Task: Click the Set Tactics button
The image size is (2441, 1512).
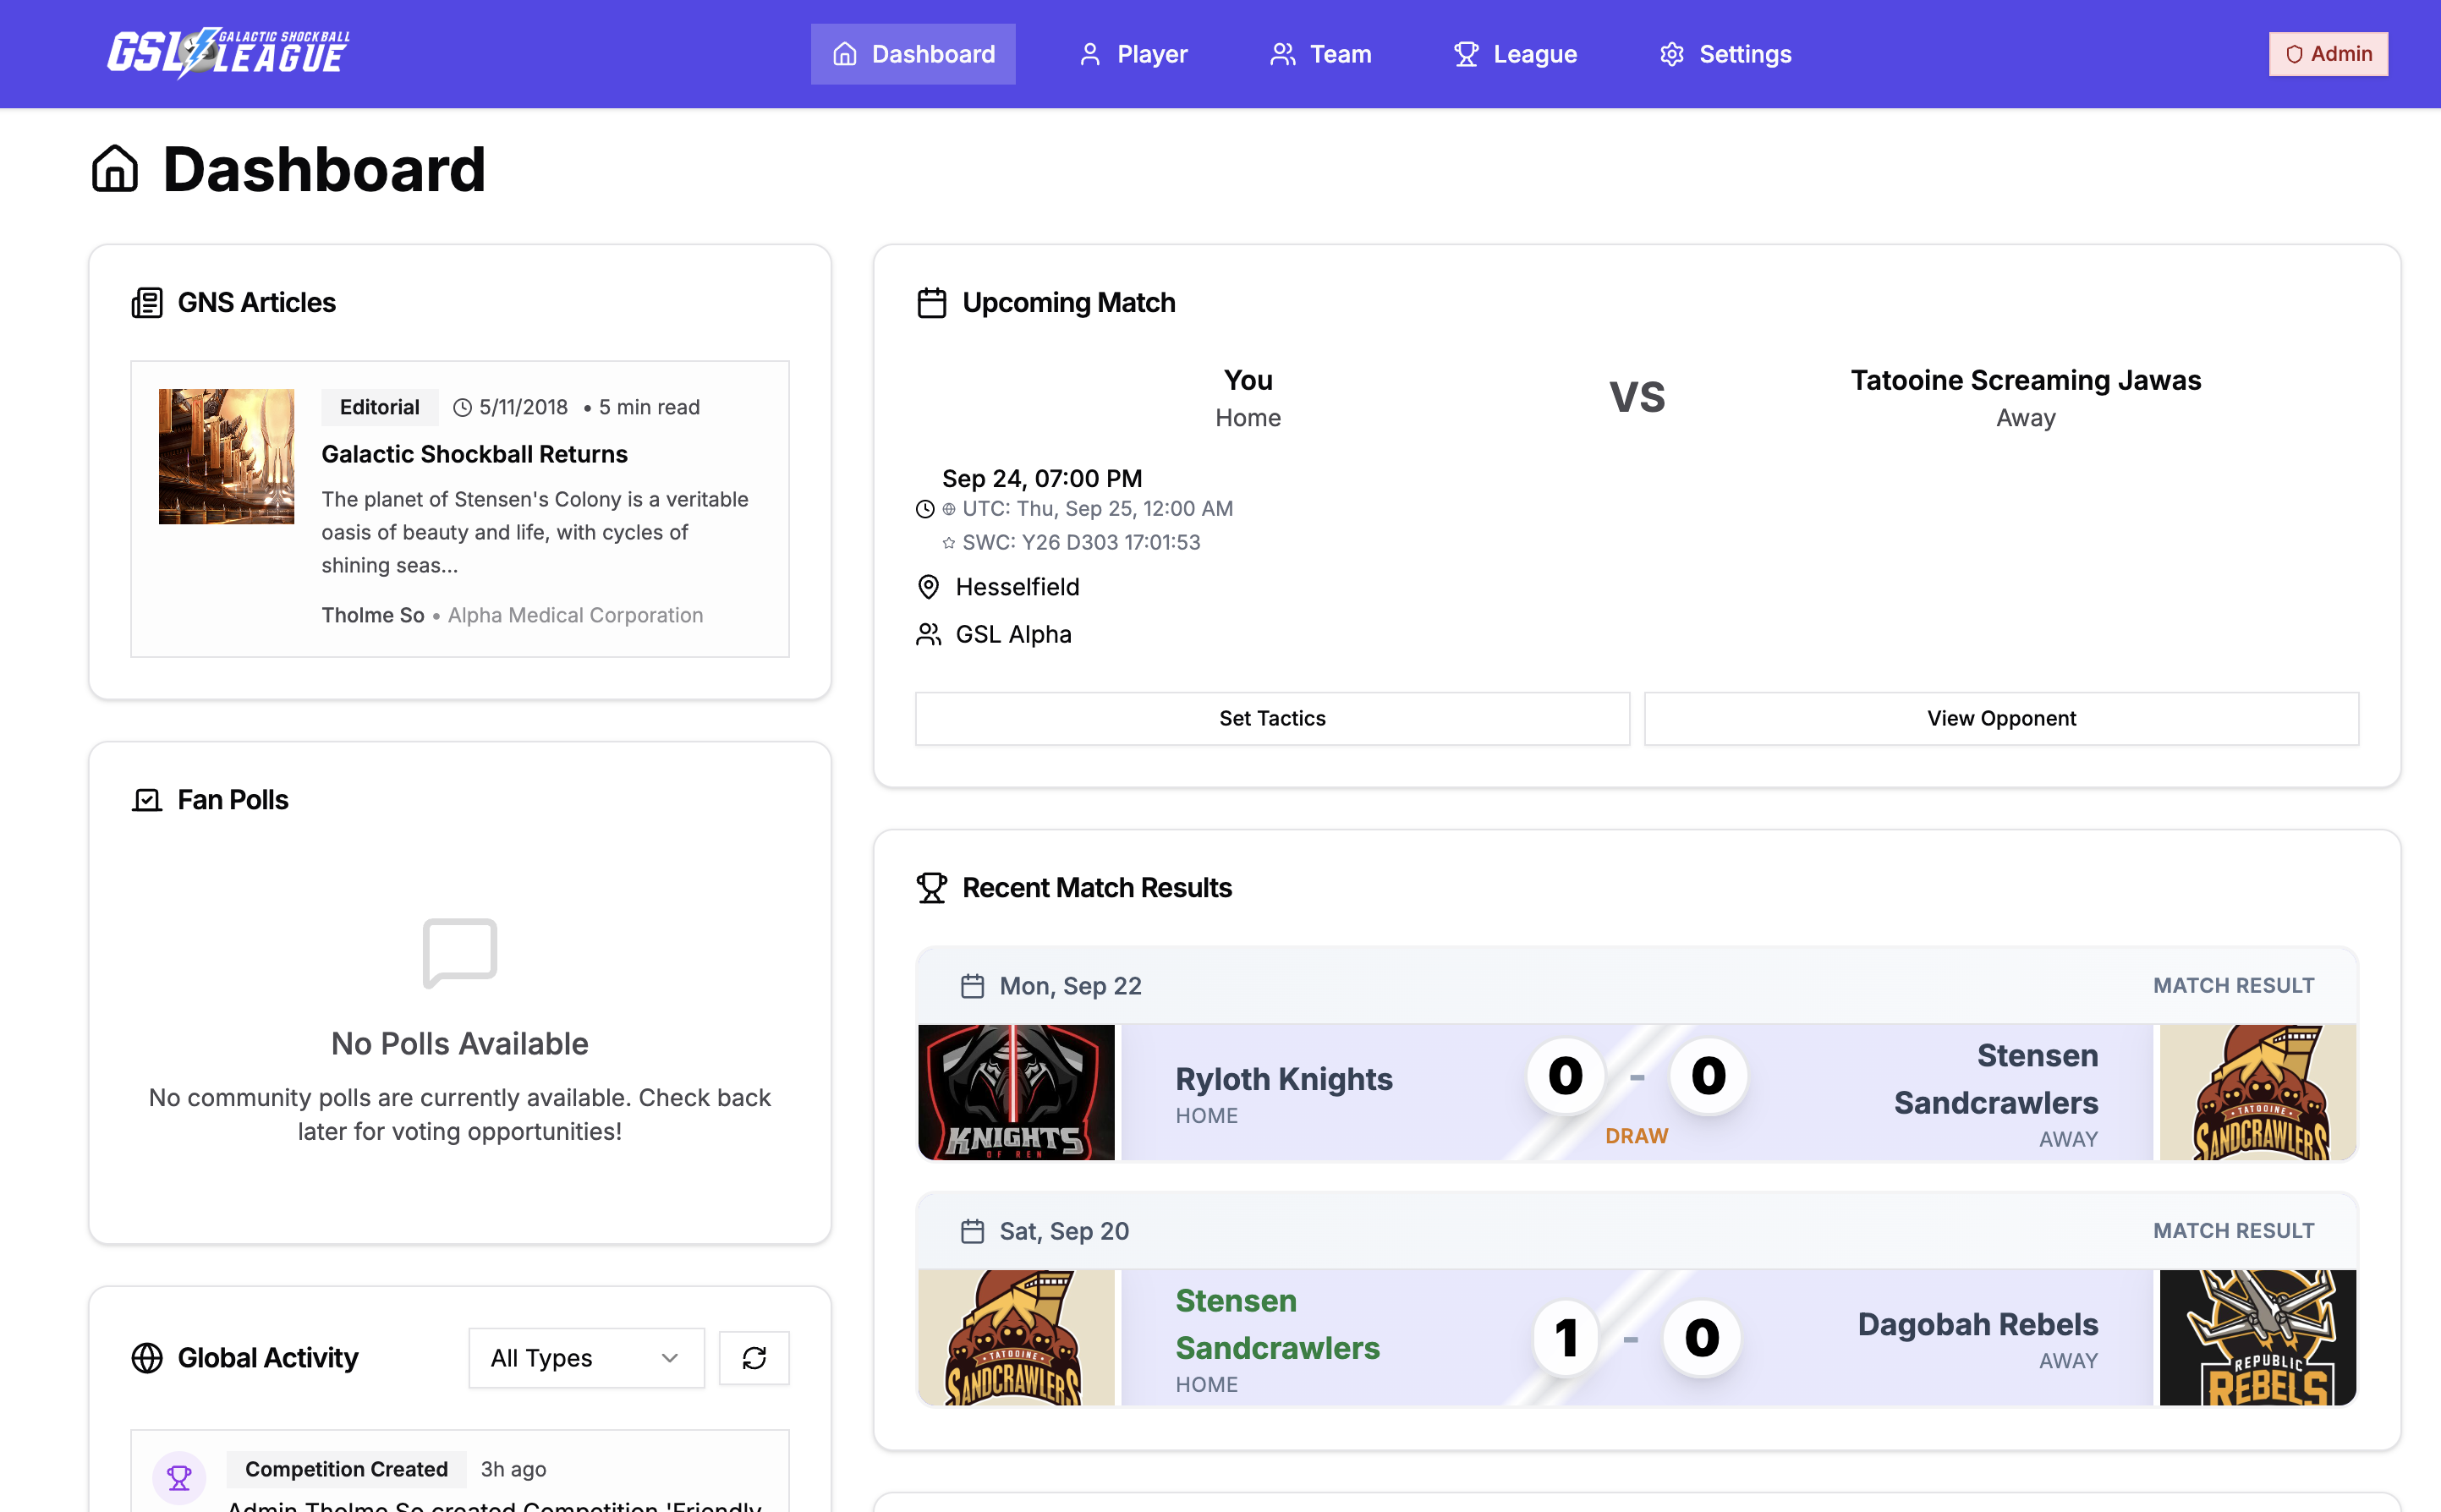Action: (1271, 718)
